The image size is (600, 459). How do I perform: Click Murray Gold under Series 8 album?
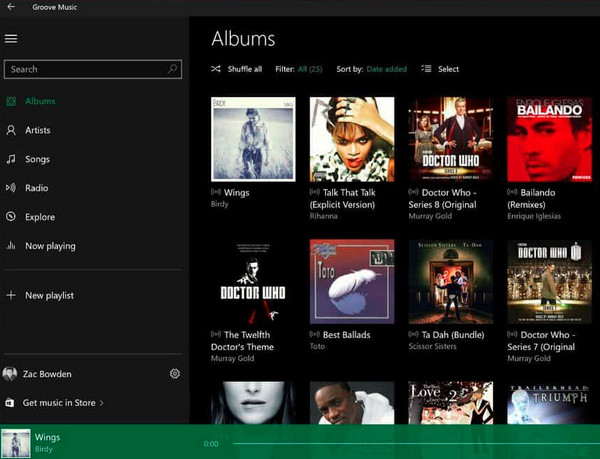coord(430,216)
